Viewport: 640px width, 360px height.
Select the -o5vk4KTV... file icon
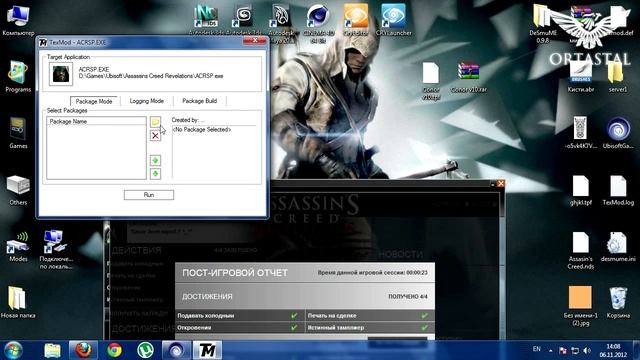[x=580, y=133]
